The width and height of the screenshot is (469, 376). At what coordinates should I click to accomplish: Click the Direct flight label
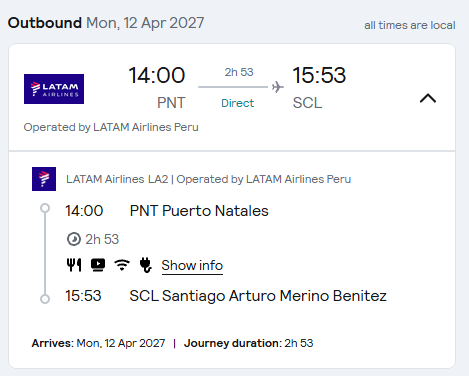[x=238, y=103]
